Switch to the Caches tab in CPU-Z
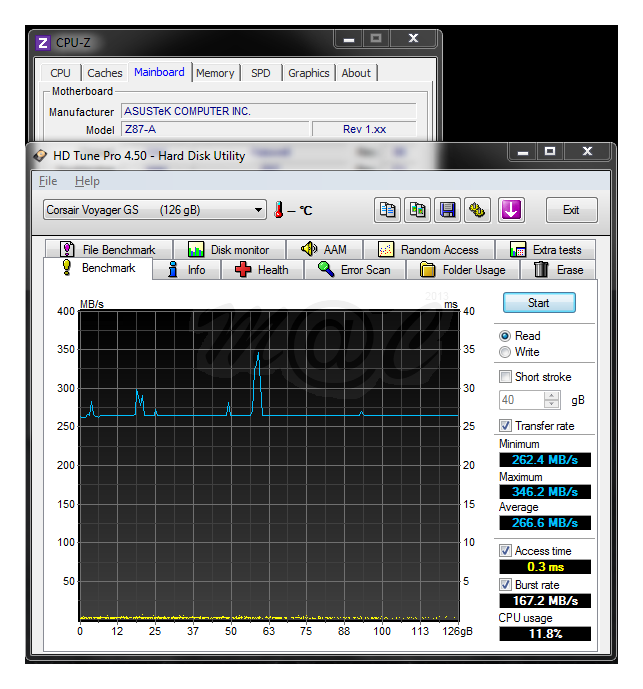 tap(105, 73)
